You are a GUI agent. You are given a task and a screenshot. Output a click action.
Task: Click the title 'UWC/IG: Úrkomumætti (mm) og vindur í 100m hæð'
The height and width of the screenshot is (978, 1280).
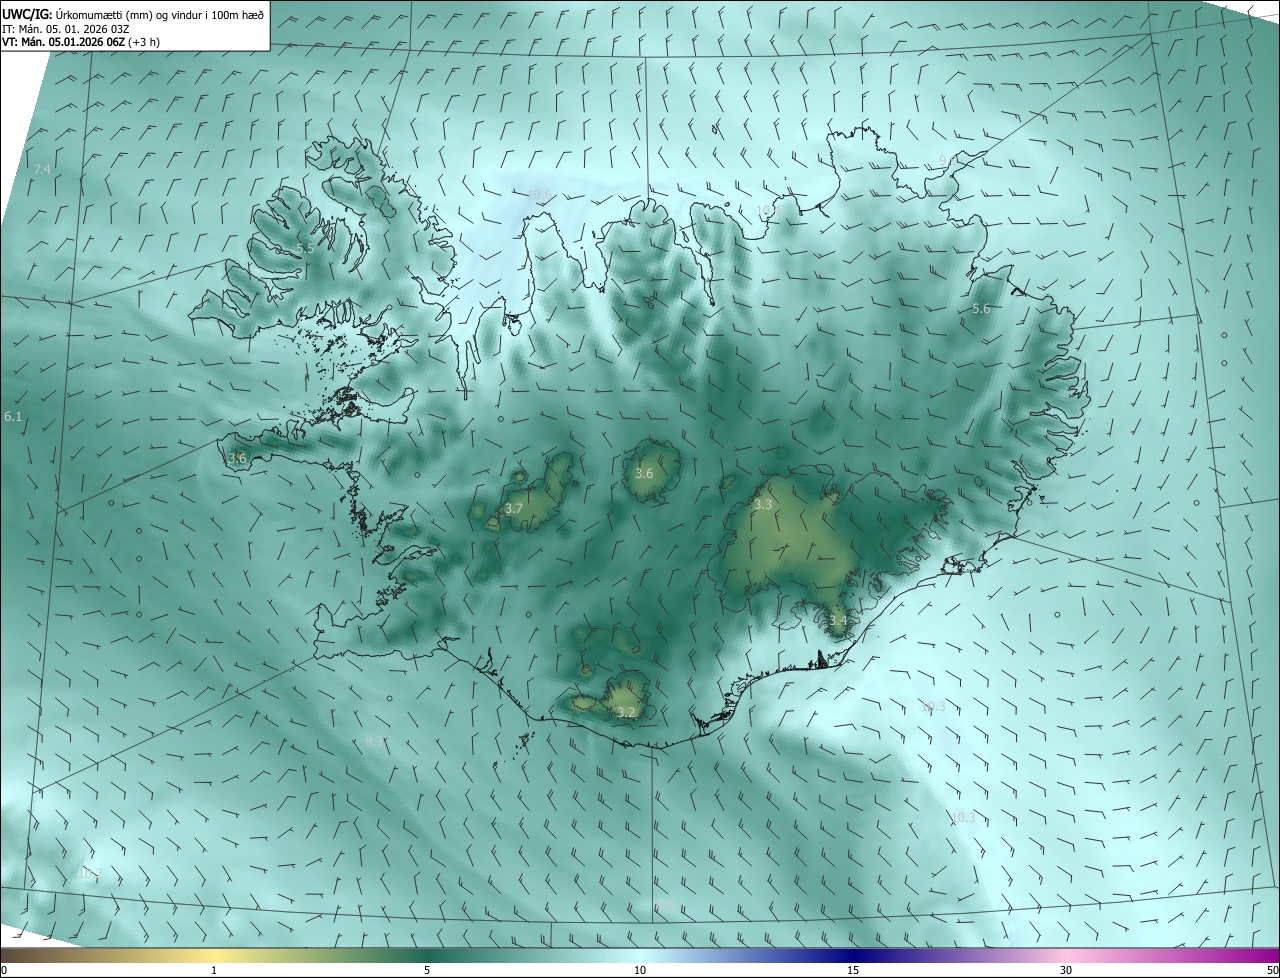pos(133,14)
